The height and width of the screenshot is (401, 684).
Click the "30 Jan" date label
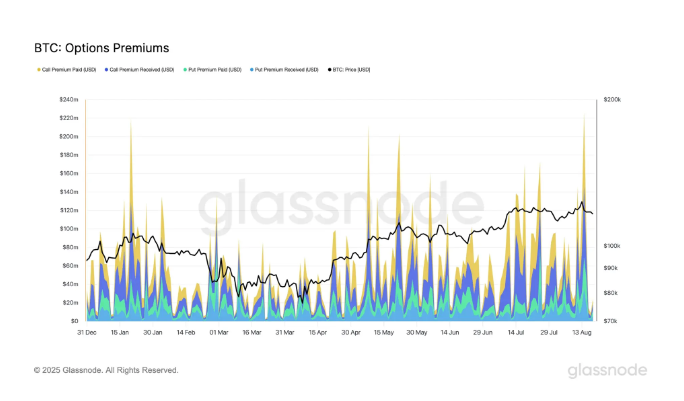pyautogui.click(x=153, y=332)
